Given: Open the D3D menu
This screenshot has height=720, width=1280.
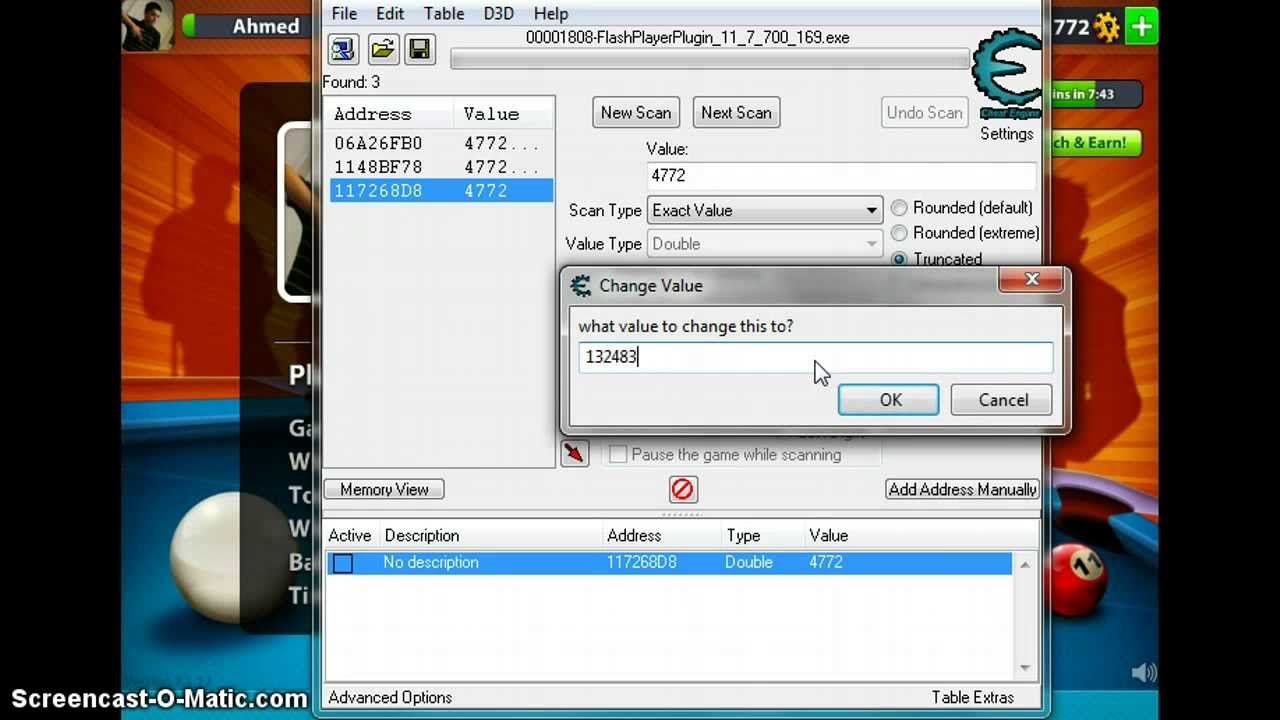Looking at the screenshot, I should [498, 14].
